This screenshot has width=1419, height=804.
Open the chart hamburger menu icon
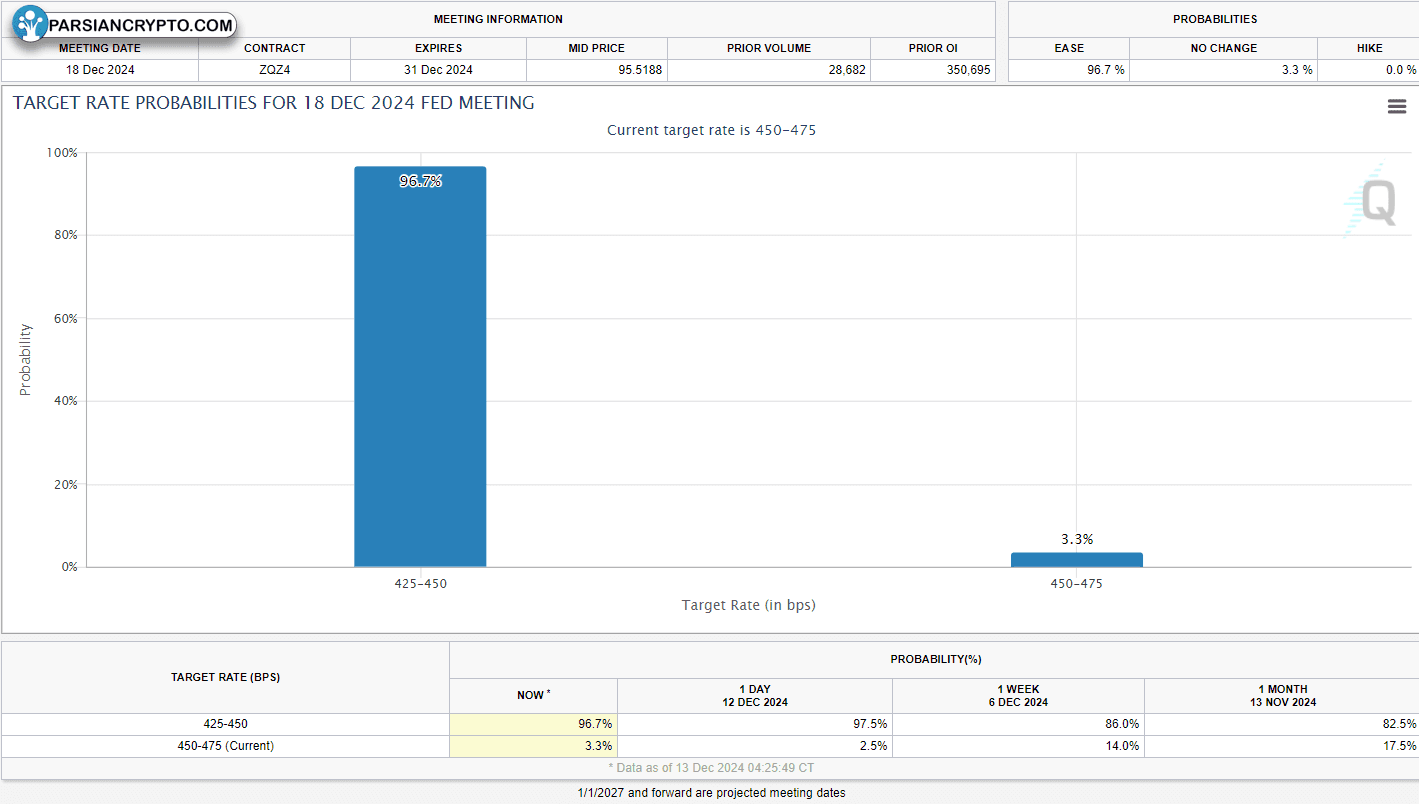point(1397,107)
